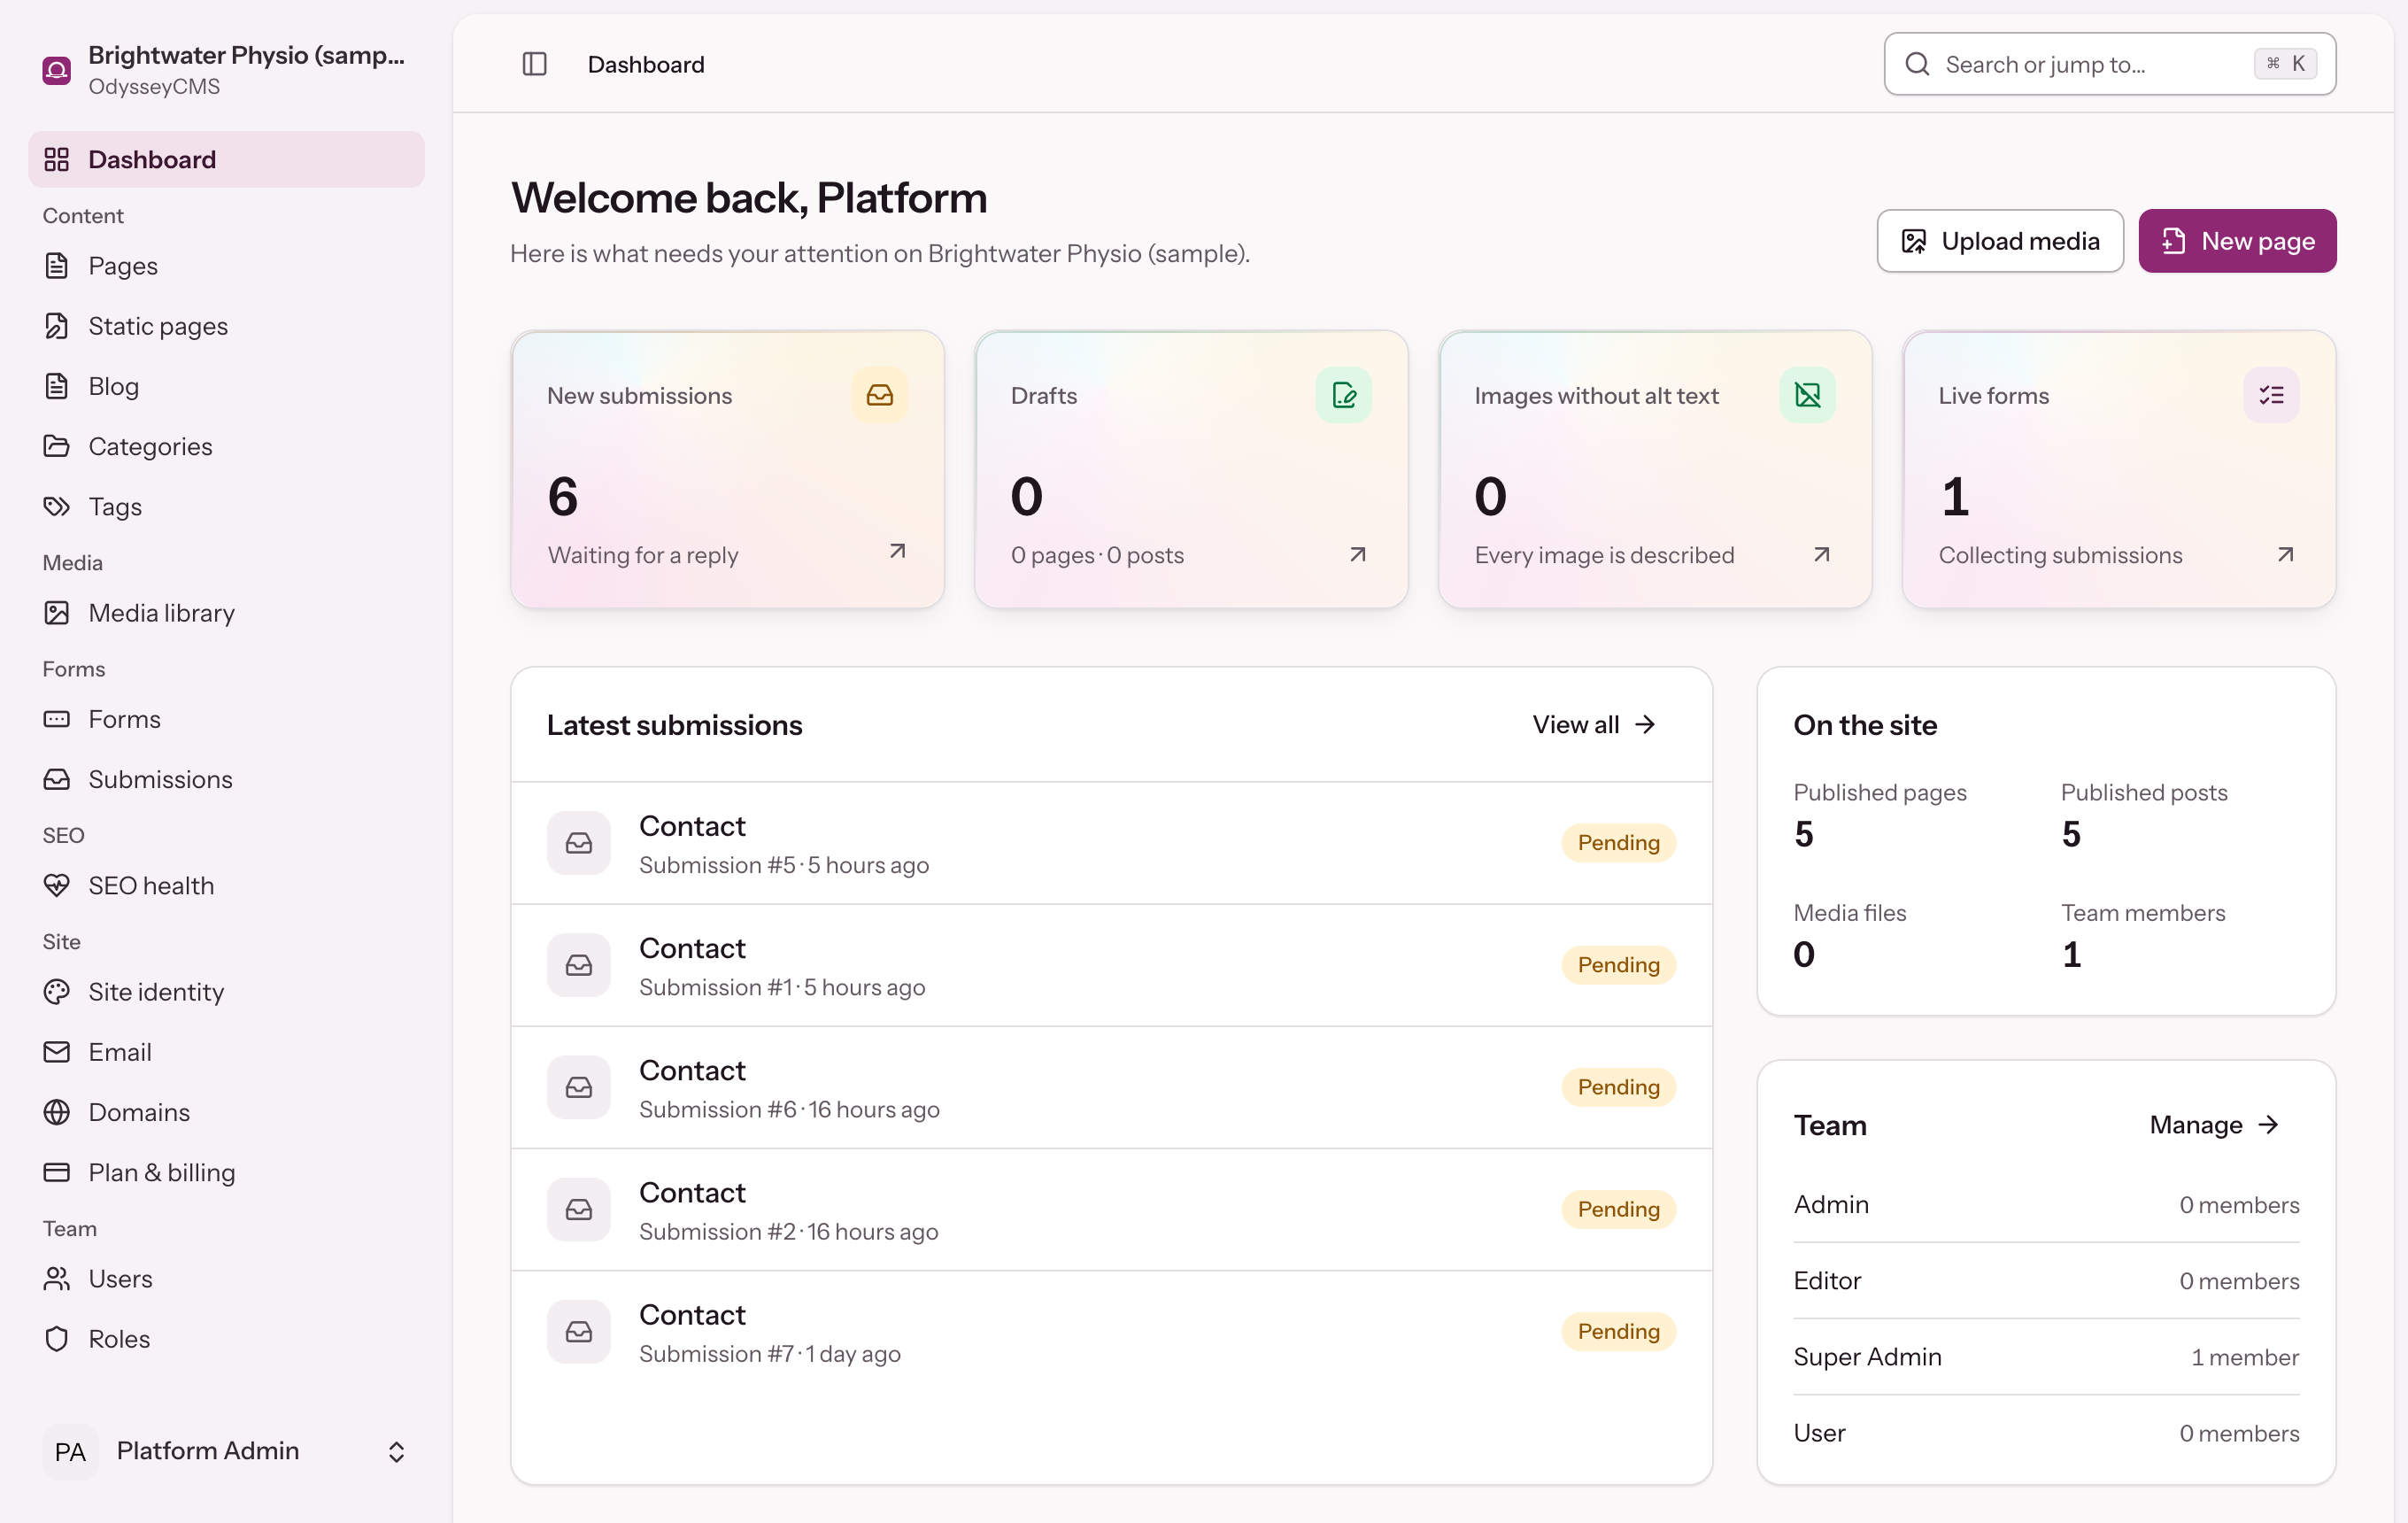Image resolution: width=2408 pixels, height=1523 pixels.
Task: Click the New page button
Action: pyautogui.click(x=2237, y=241)
